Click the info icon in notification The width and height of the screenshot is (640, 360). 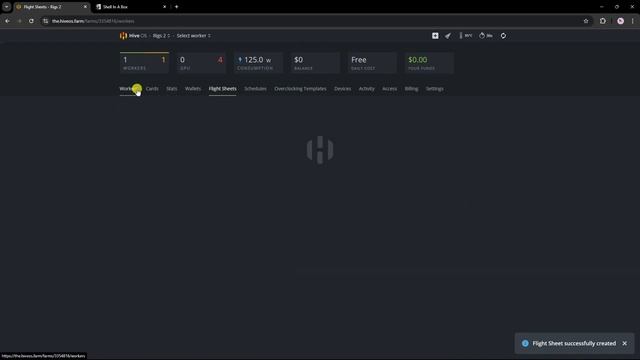pos(525,344)
